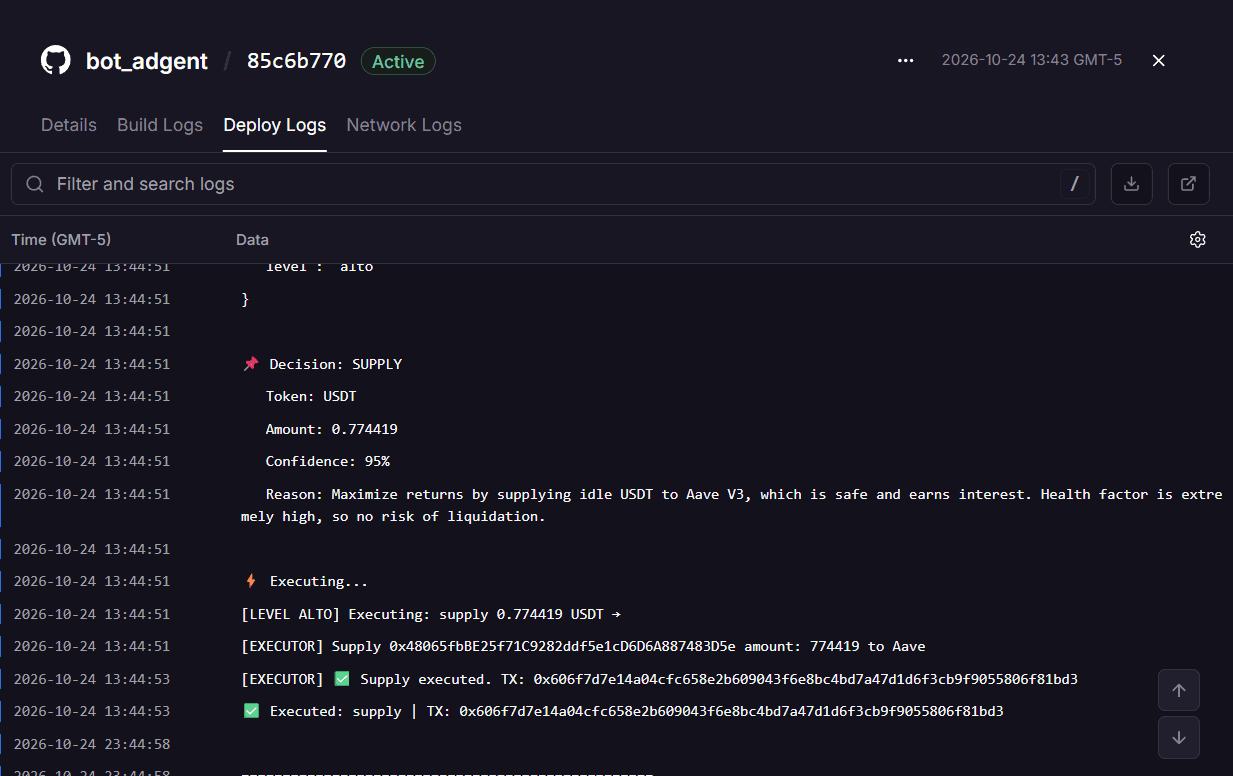This screenshot has height=776, width=1233.
Task: Click the 2026-10-24 23:44:58 timestamp
Action: 92,744
